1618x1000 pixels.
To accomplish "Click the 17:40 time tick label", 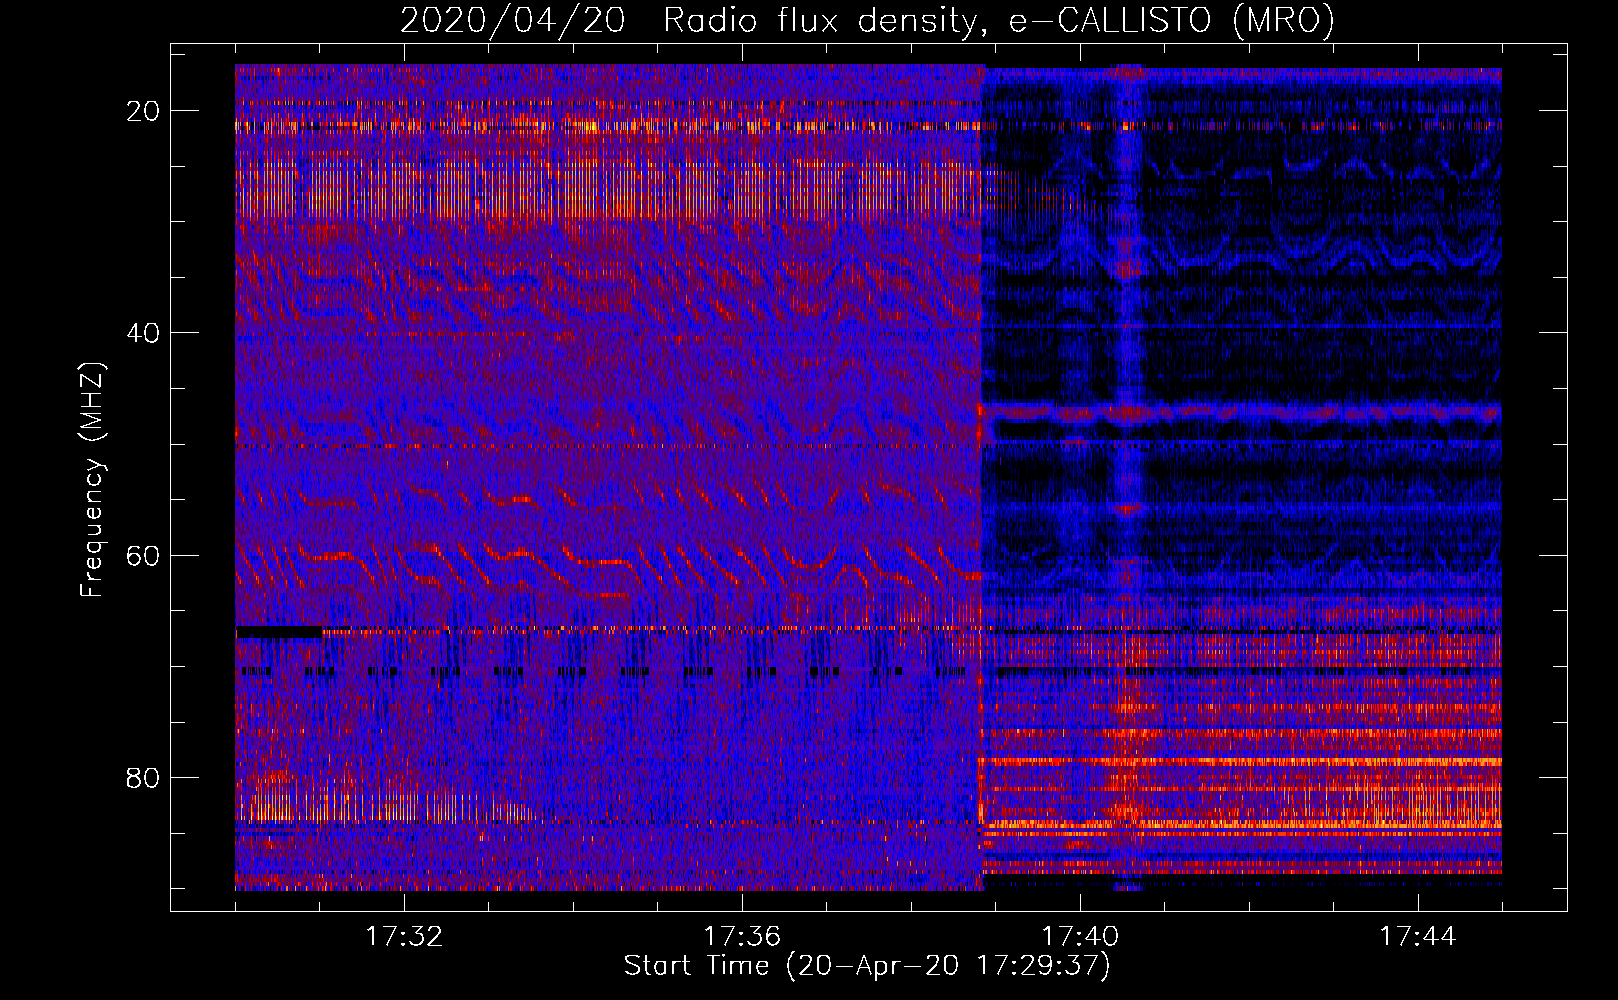I will [1080, 937].
